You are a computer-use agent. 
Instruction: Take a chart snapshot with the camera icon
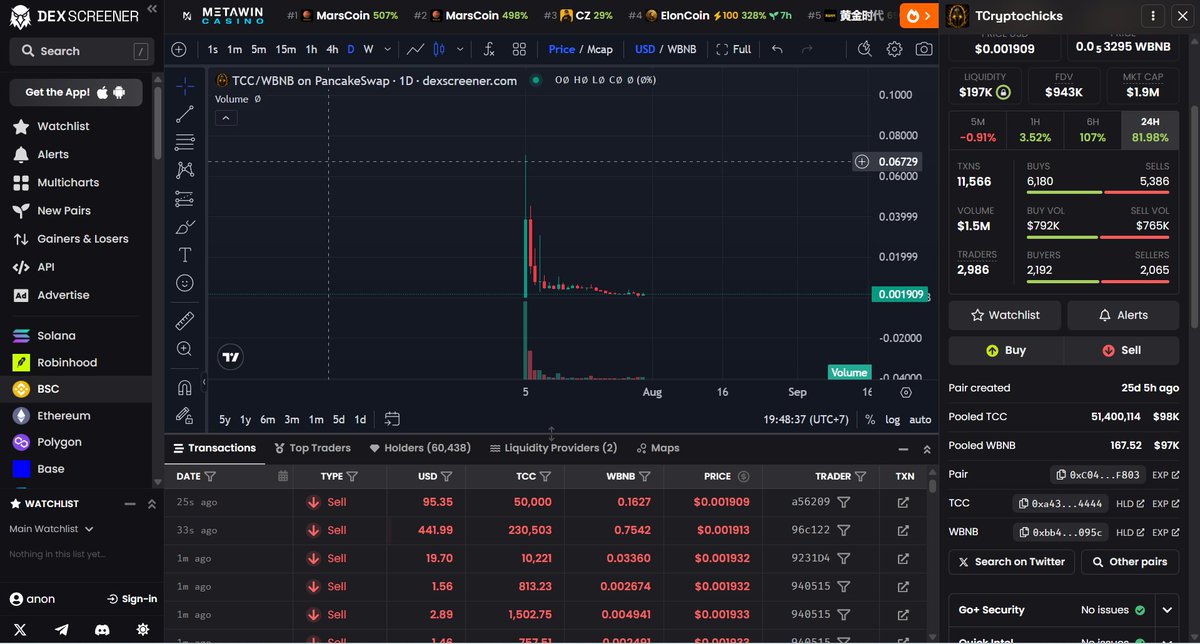pos(924,49)
